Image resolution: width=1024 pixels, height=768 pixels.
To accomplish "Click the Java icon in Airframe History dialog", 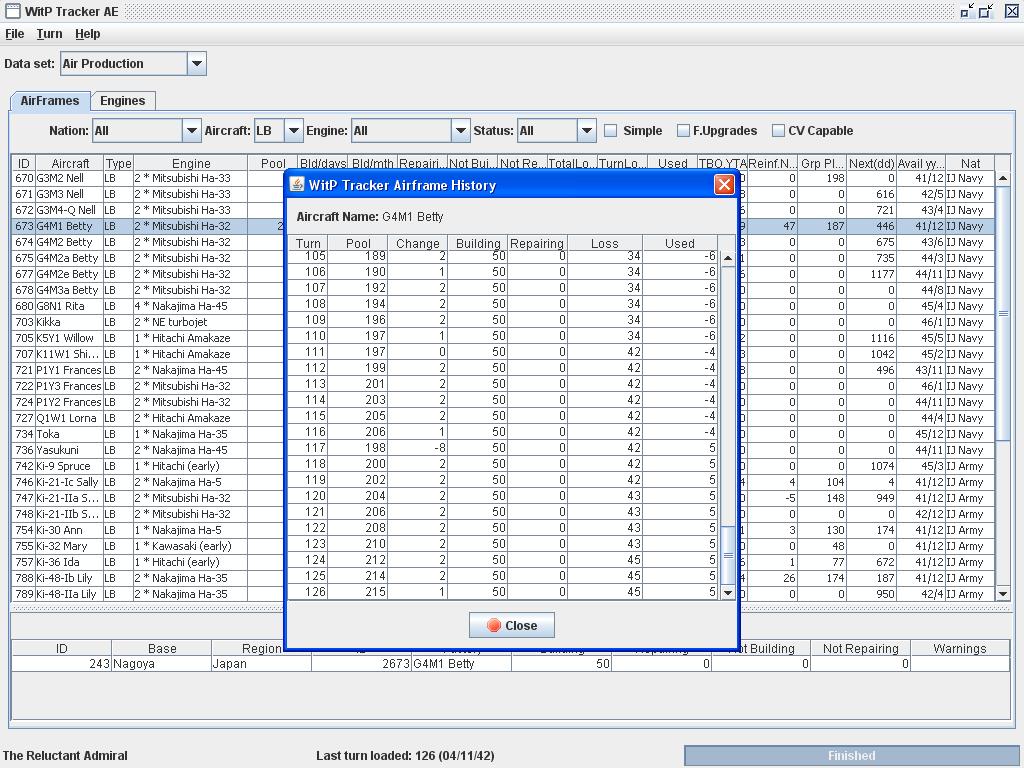I will click(x=297, y=185).
